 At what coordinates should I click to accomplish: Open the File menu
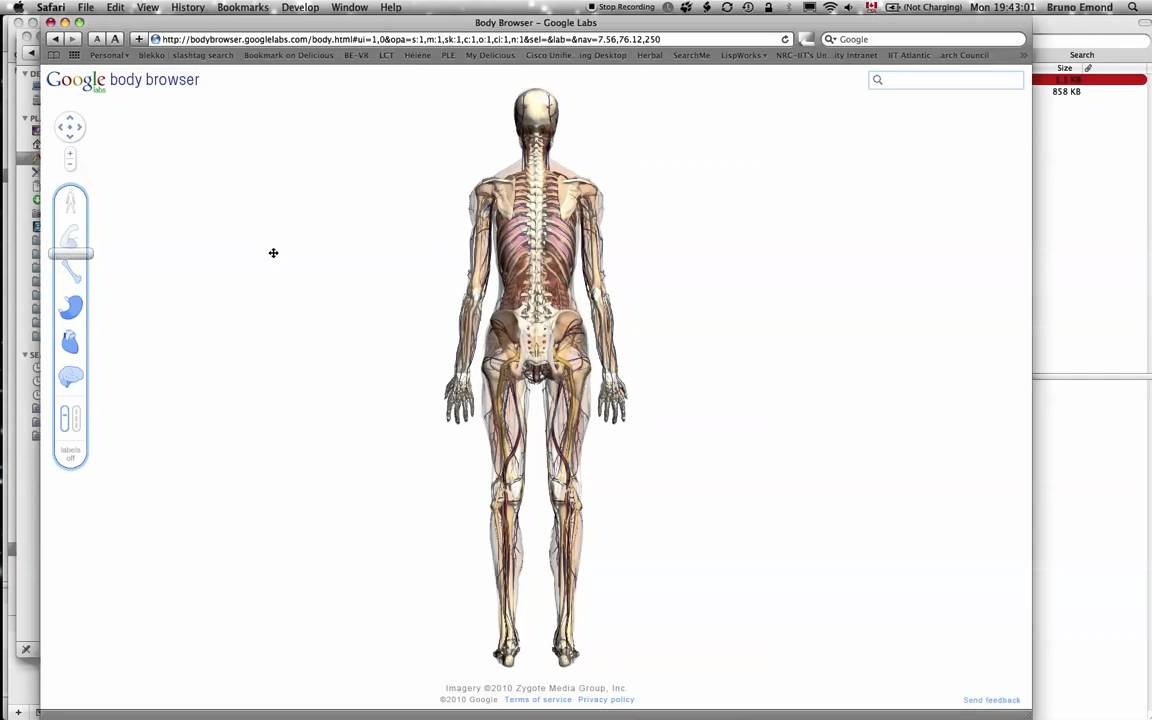tap(86, 7)
